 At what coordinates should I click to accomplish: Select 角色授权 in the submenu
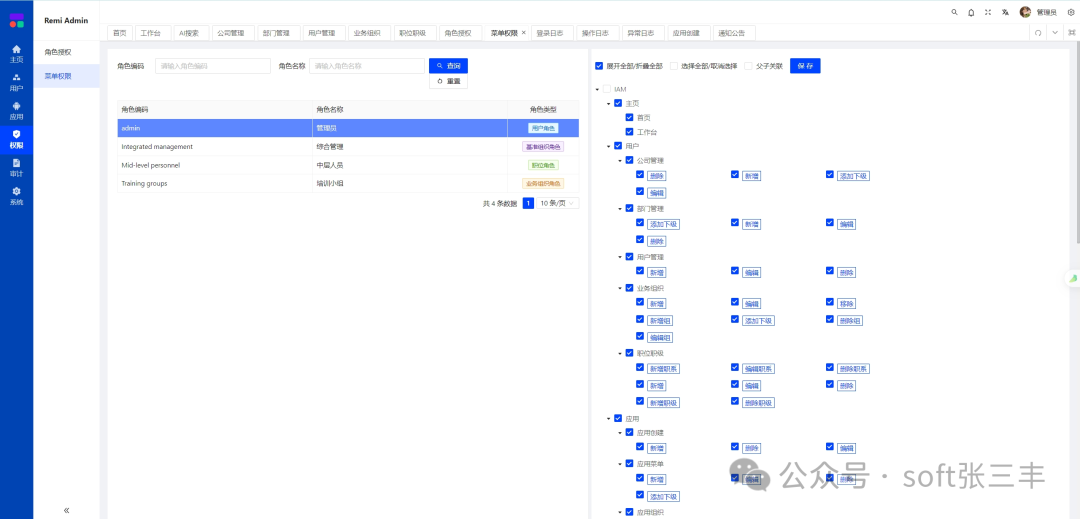(x=58, y=51)
